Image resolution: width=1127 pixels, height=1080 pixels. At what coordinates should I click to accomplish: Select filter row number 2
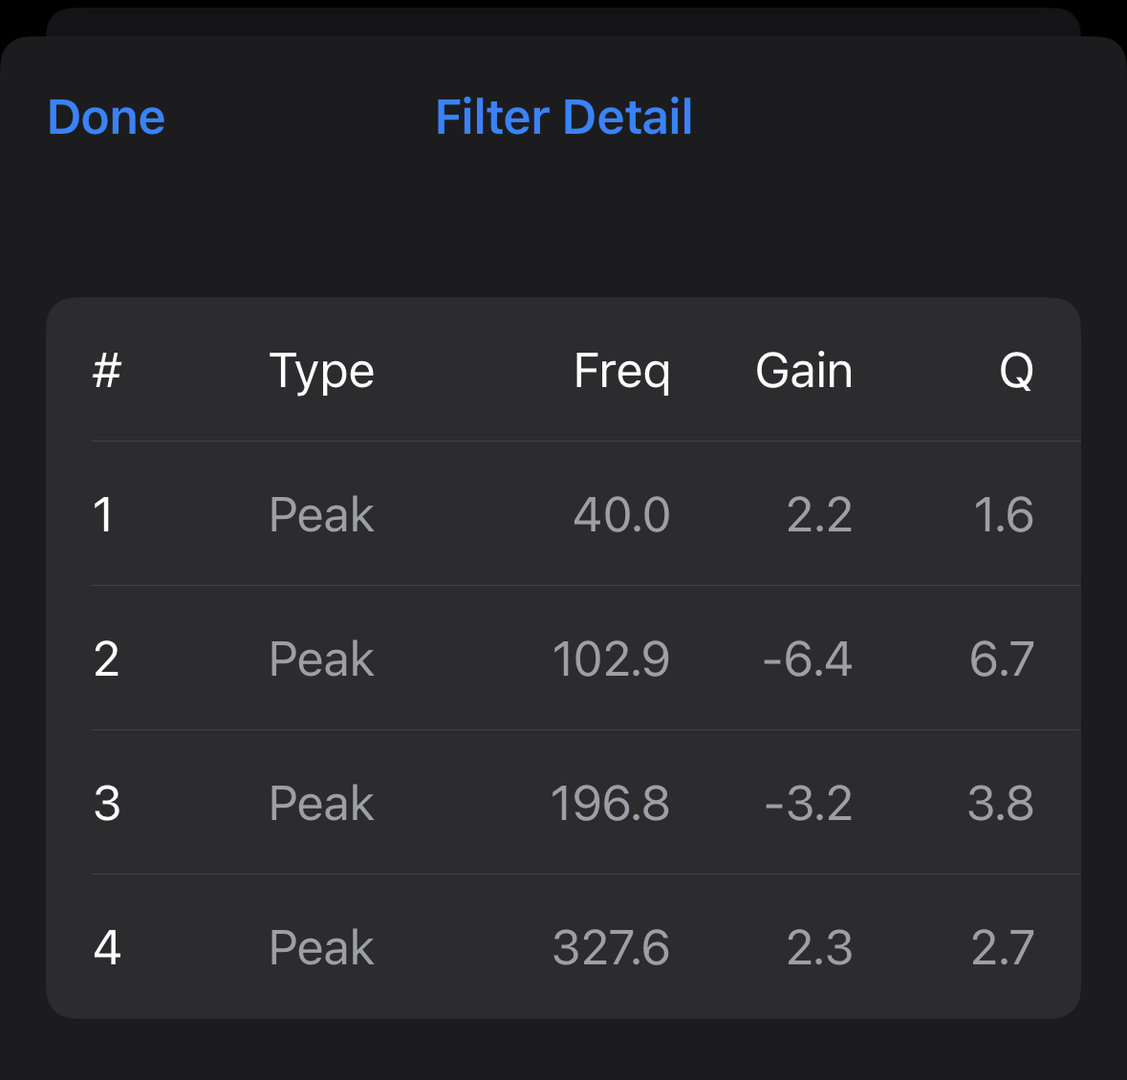pos(564,658)
